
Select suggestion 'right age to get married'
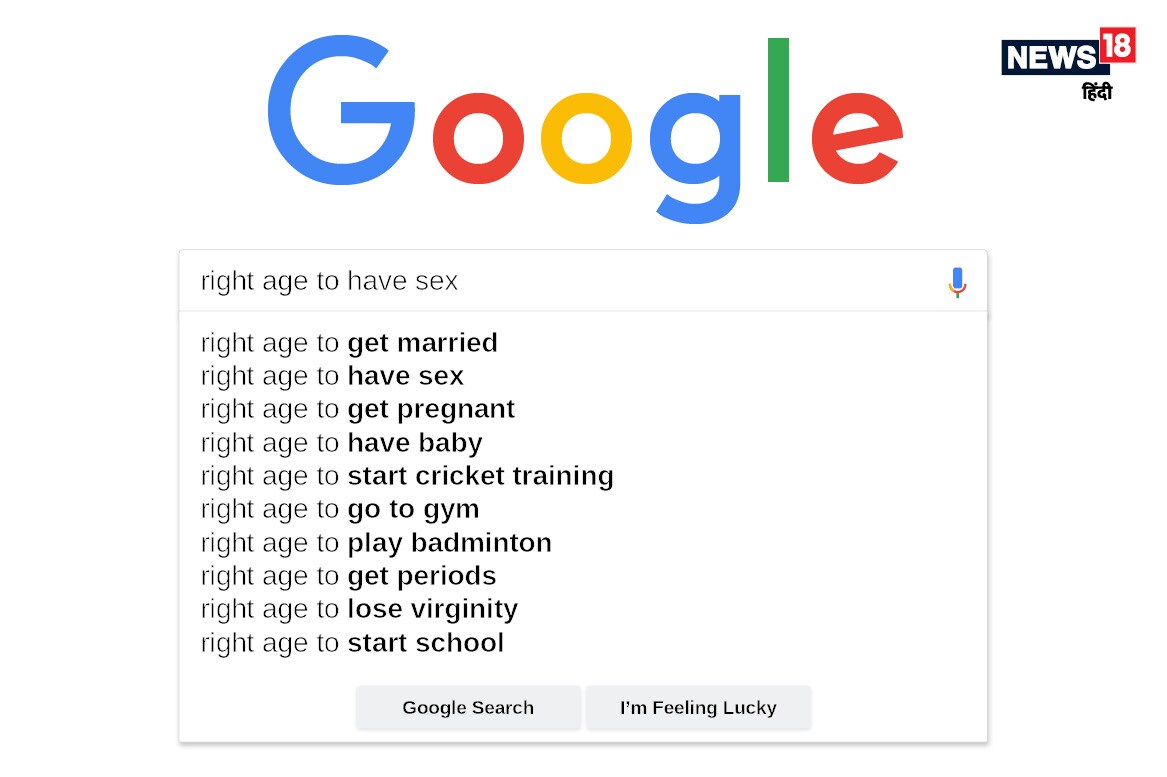349,343
